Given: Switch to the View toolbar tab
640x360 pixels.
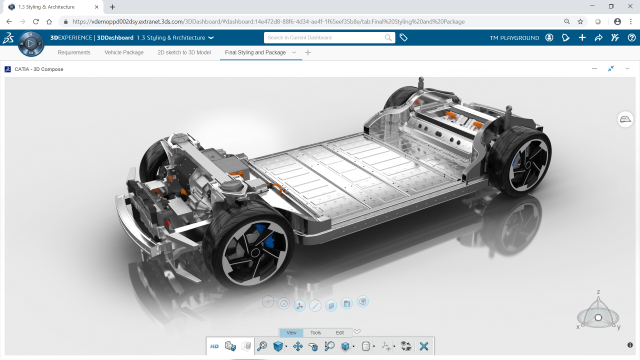Looking at the screenshot, I should (291, 333).
